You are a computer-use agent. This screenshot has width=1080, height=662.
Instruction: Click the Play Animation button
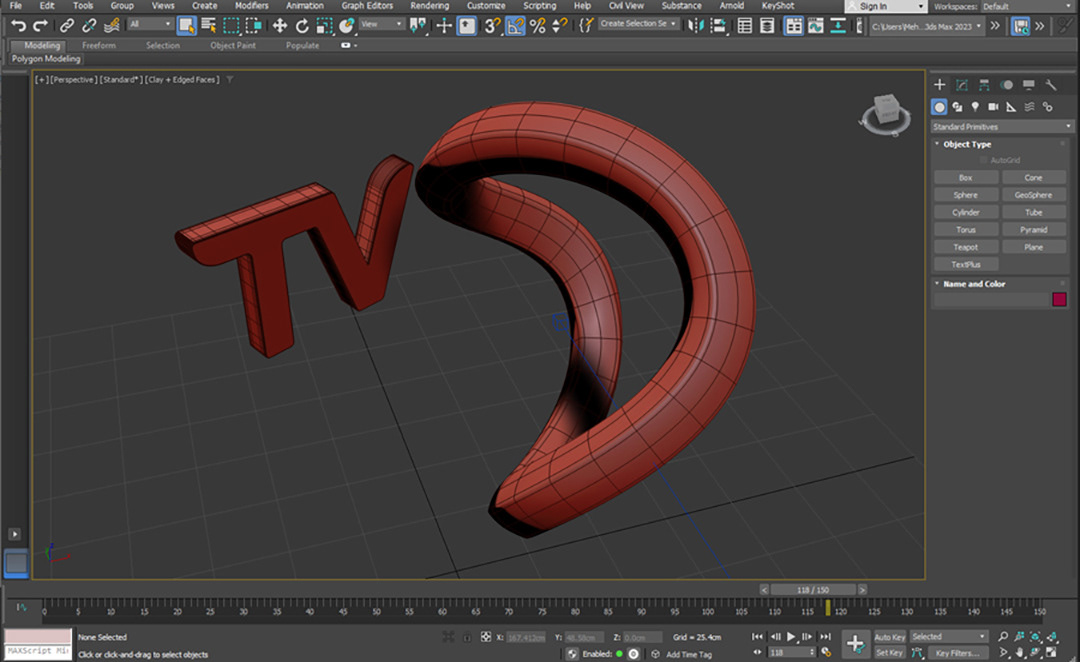(x=791, y=637)
